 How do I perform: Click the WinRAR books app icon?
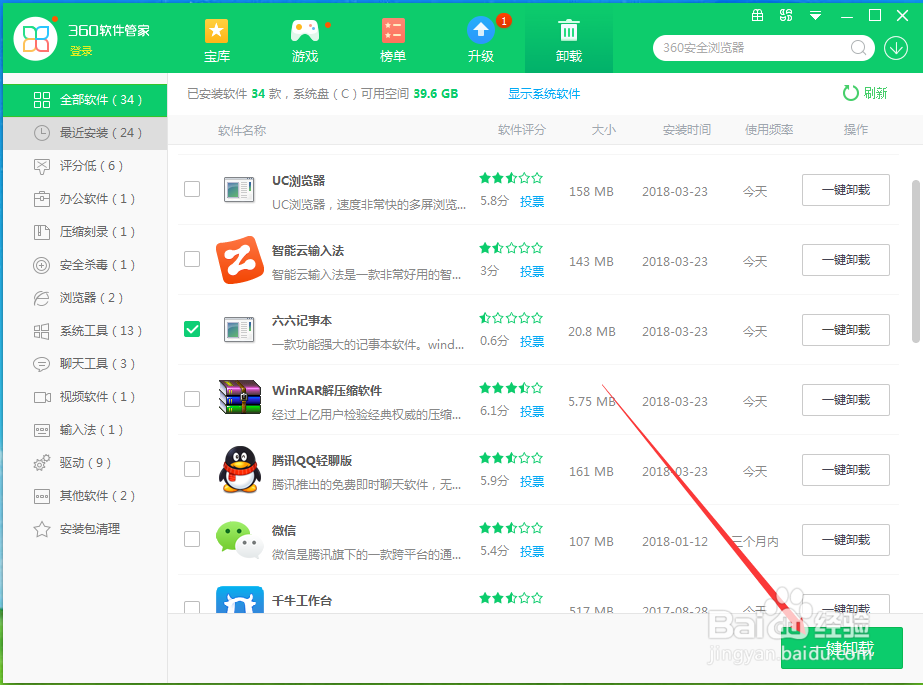240,397
